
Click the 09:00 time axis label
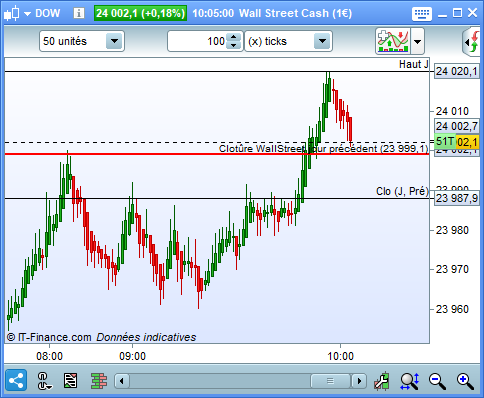[132, 356]
